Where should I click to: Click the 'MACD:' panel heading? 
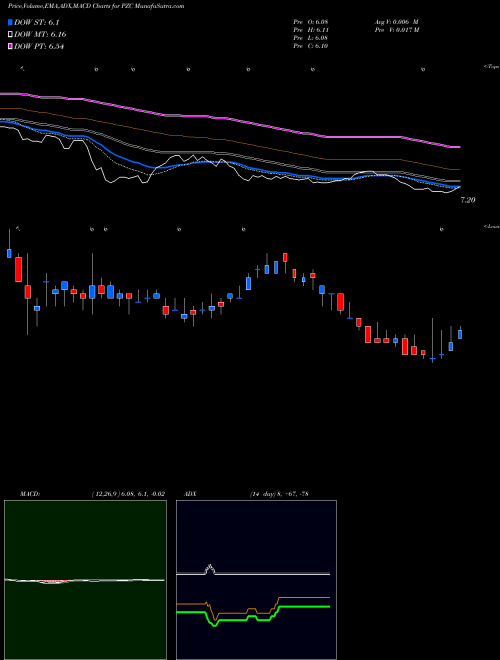tap(30, 494)
